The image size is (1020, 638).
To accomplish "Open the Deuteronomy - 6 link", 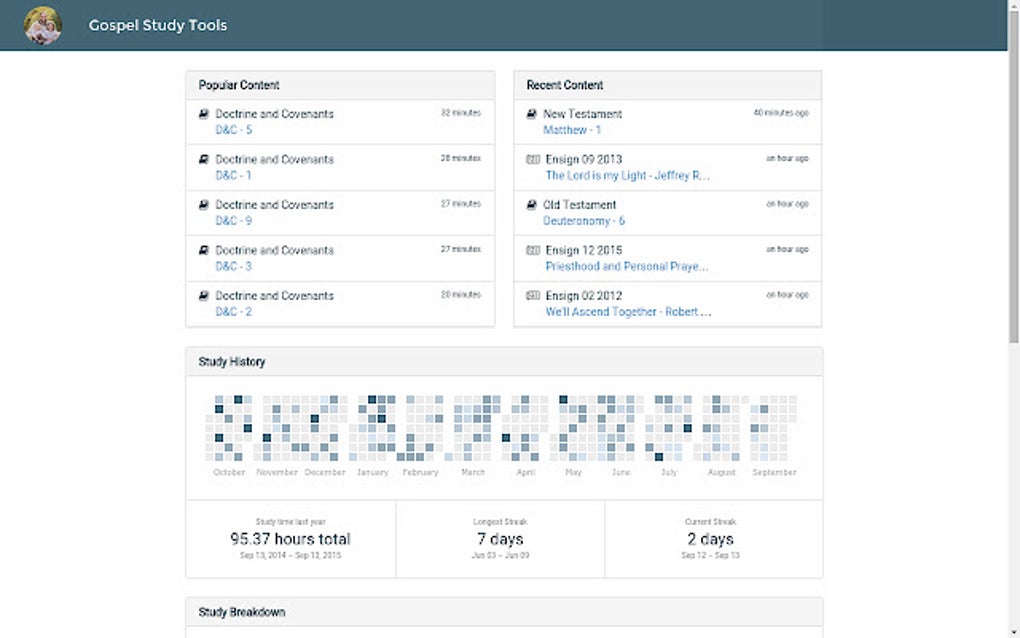I will tap(584, 221).
